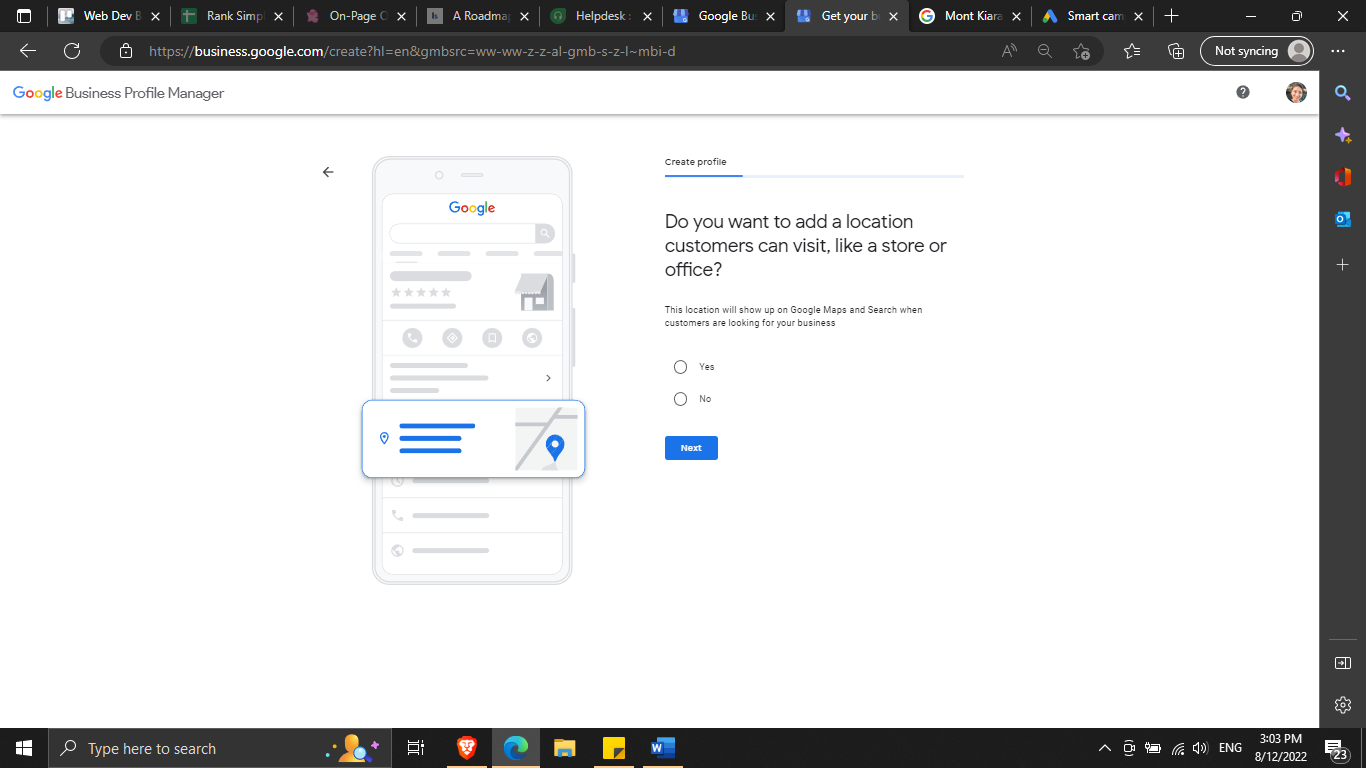Viewport: 1366px width, 768px height.
Task: Click the browser address bar
Action: click(560, 51)
